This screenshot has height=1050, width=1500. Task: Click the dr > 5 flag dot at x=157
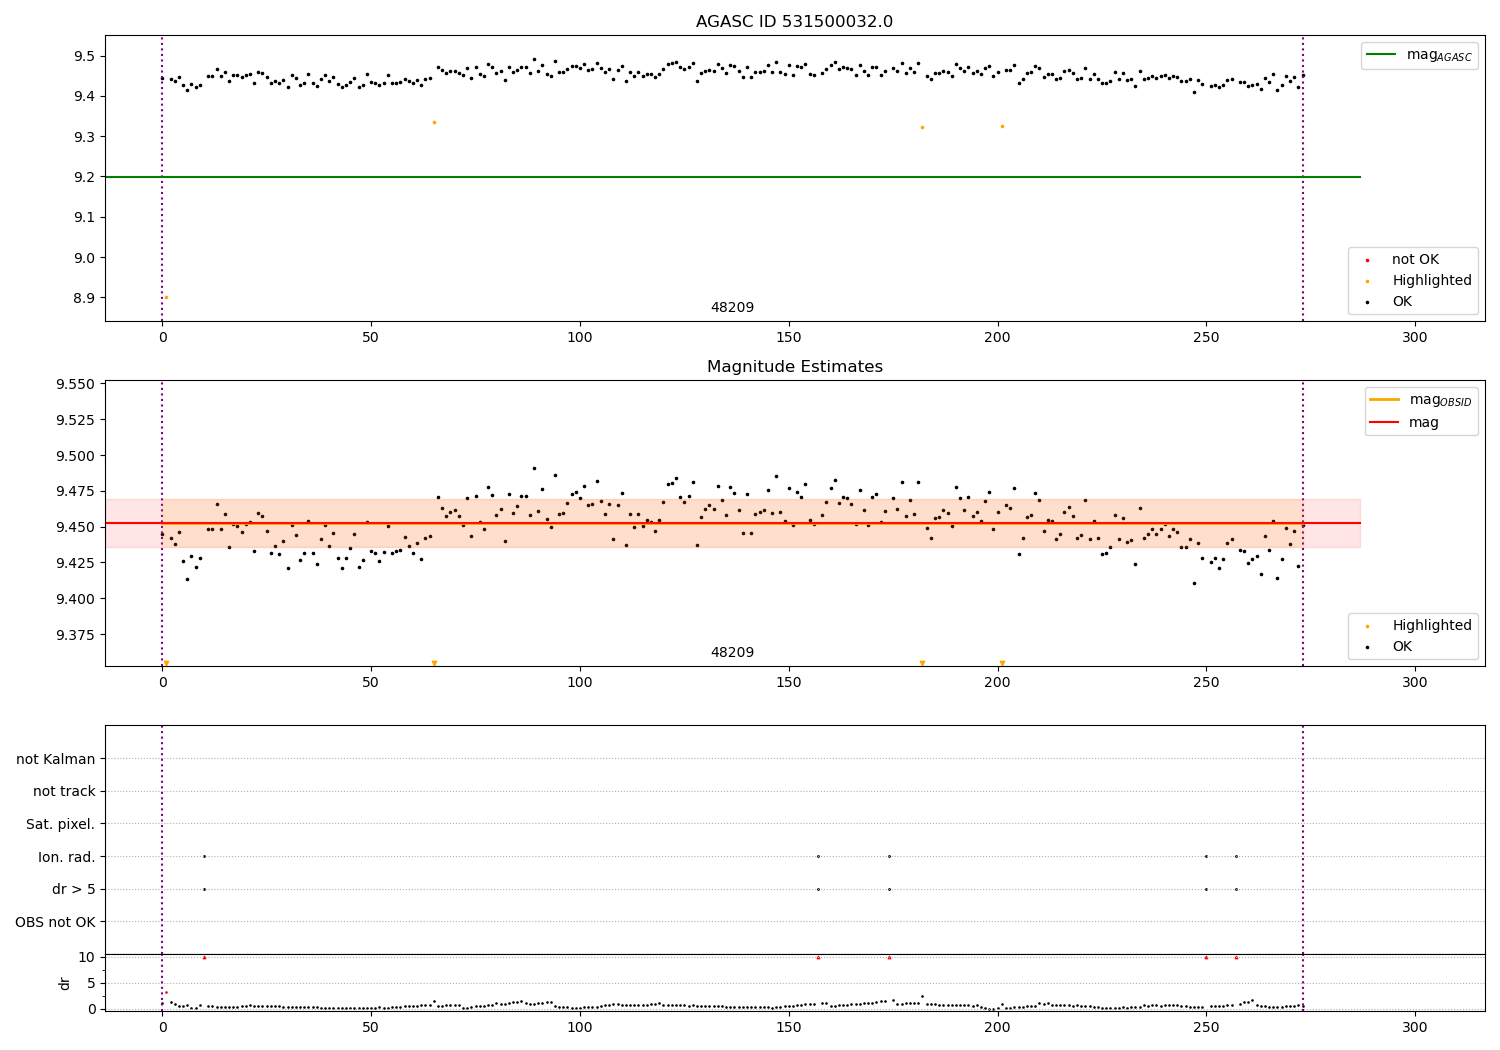(x=818, y=889)
